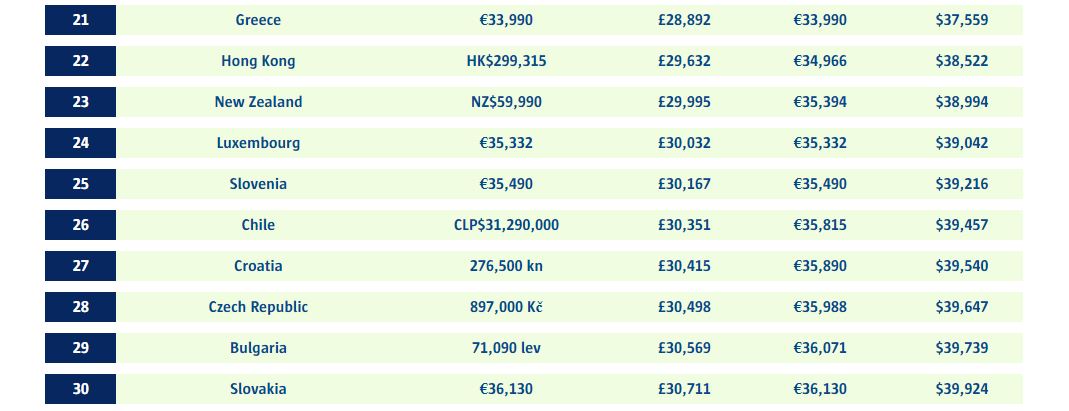
Task: Click Chile's CLP$31,290,000 price
Action: pyautogui.click(x=506, y=225)
